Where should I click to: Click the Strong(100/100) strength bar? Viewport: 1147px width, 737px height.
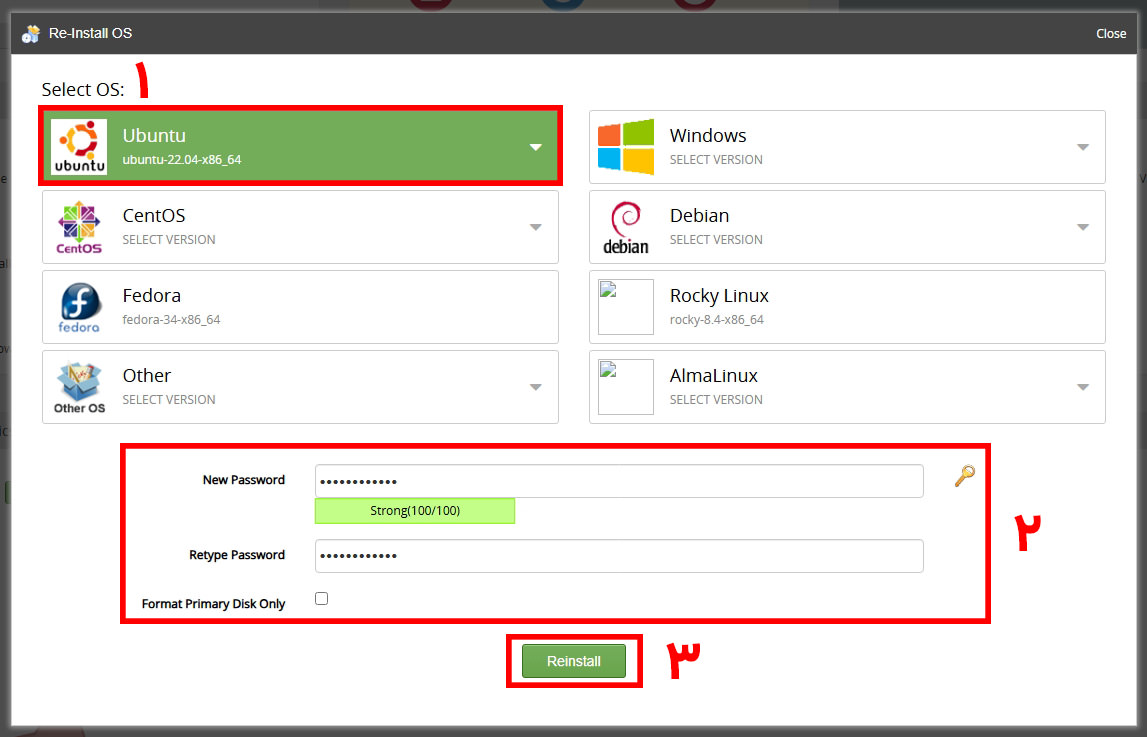[415, 510]
